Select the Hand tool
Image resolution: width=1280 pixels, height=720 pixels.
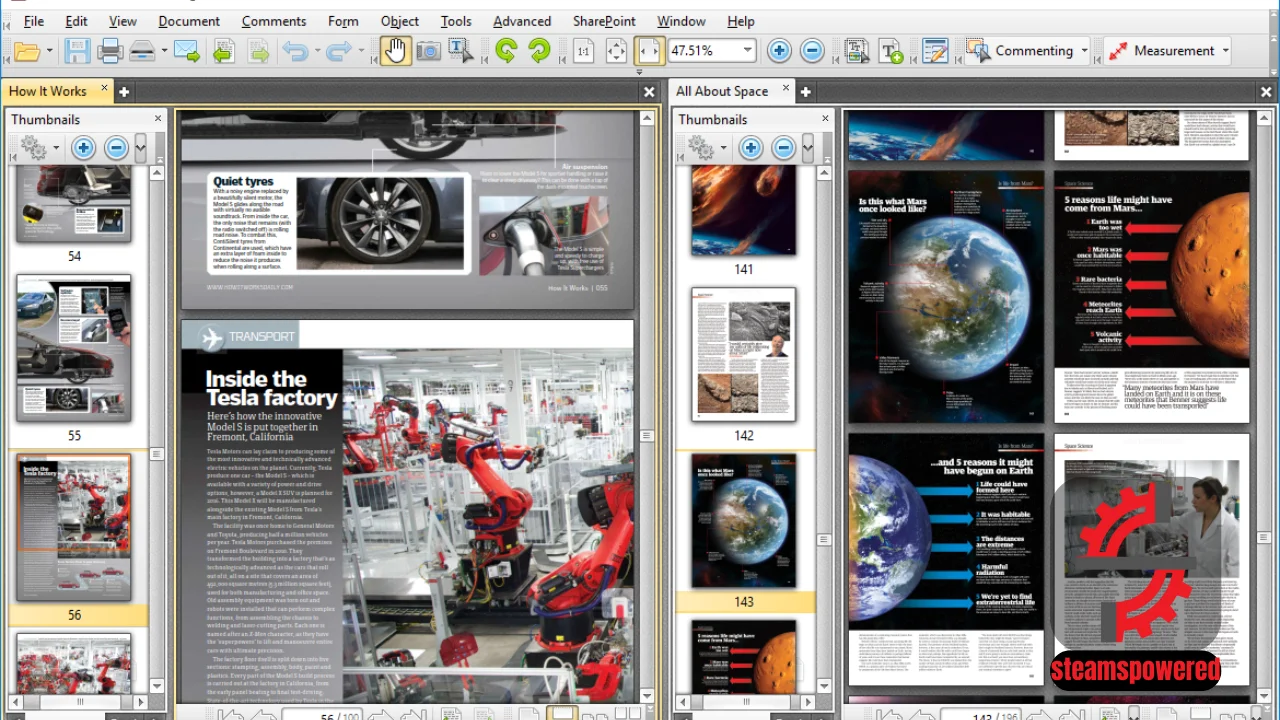(395, 51)
